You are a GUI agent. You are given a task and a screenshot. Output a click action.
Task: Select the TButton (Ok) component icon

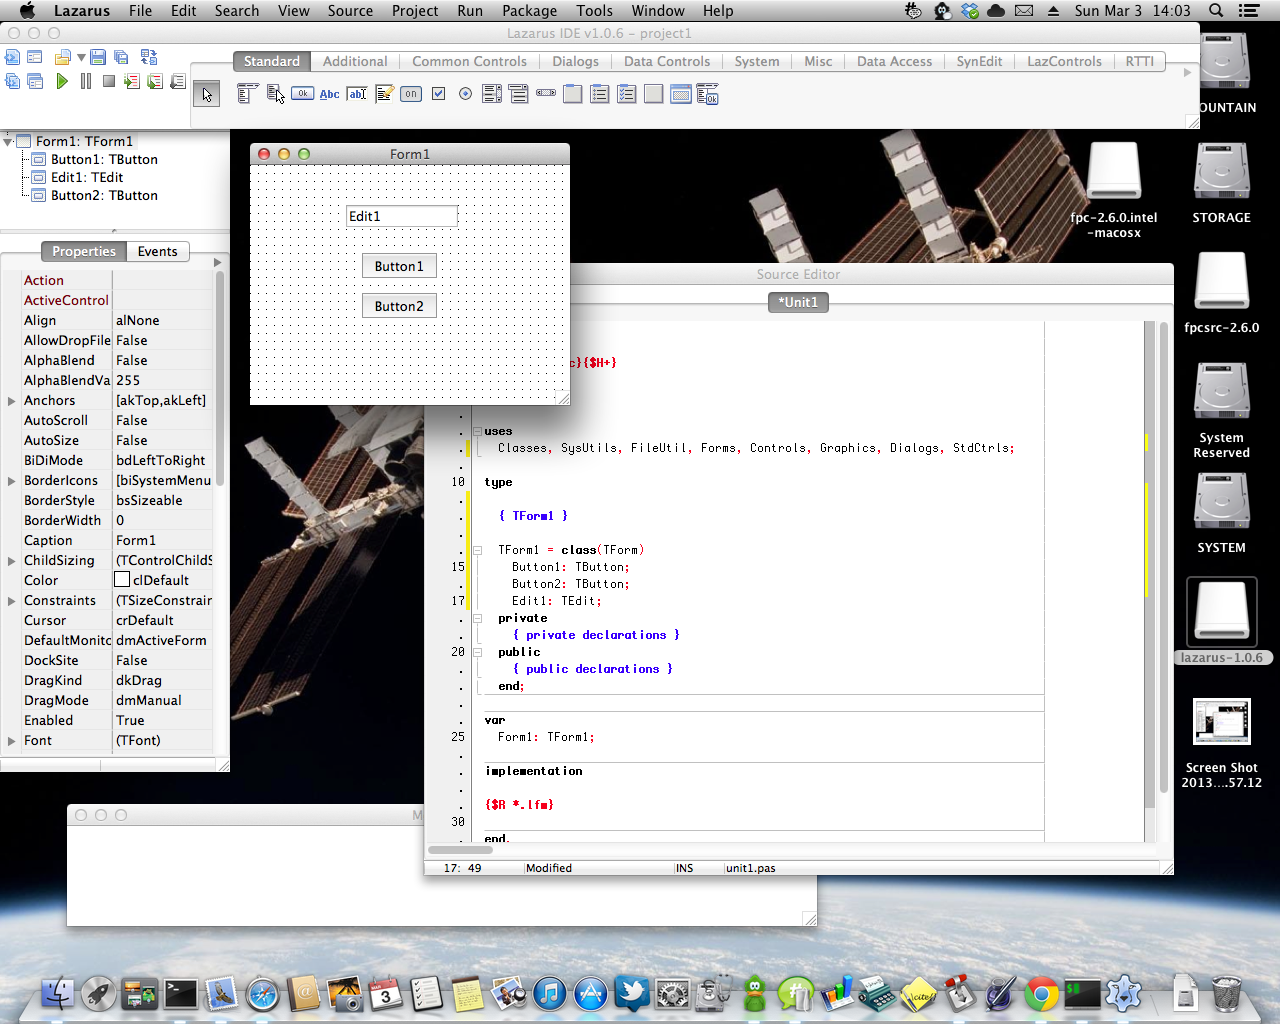pos(302,94)
